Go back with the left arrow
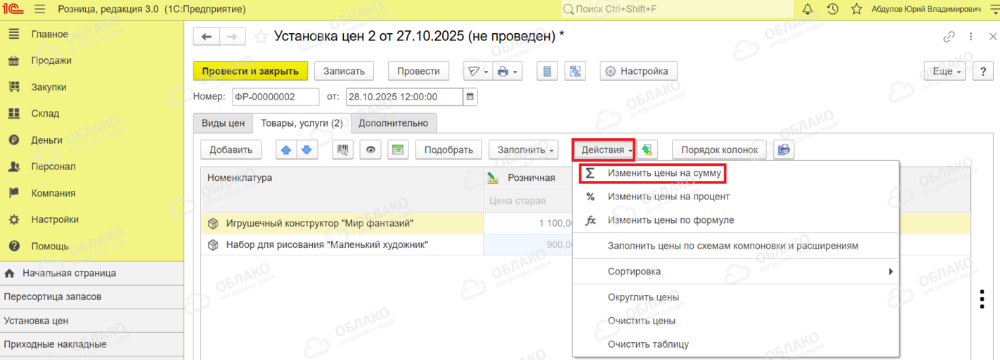Screen dimensions: 1000x360 (x=206, y=37)
